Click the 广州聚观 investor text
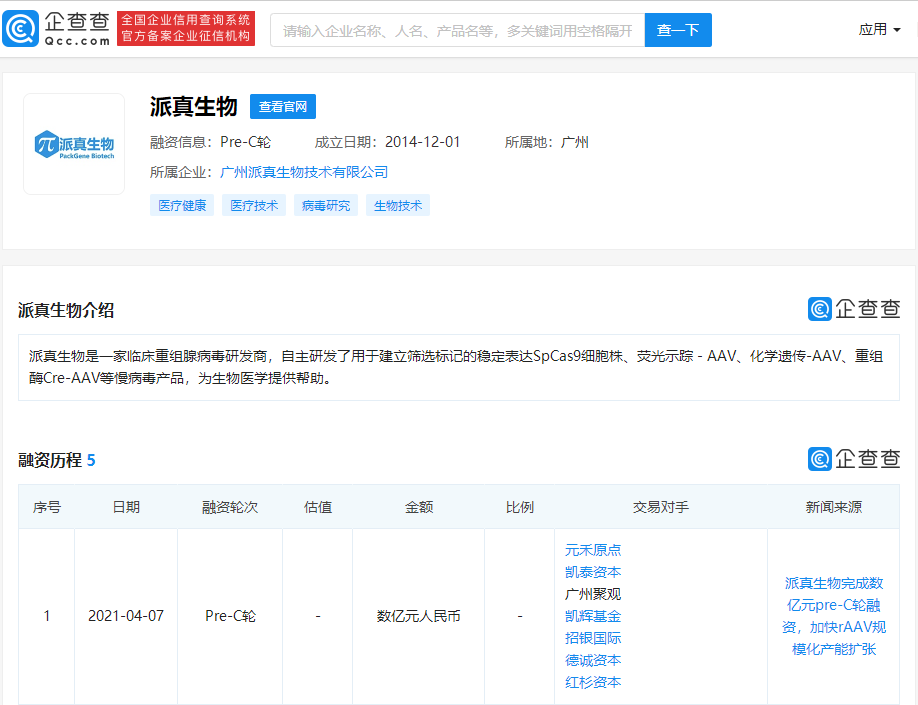 click(593, 594)
